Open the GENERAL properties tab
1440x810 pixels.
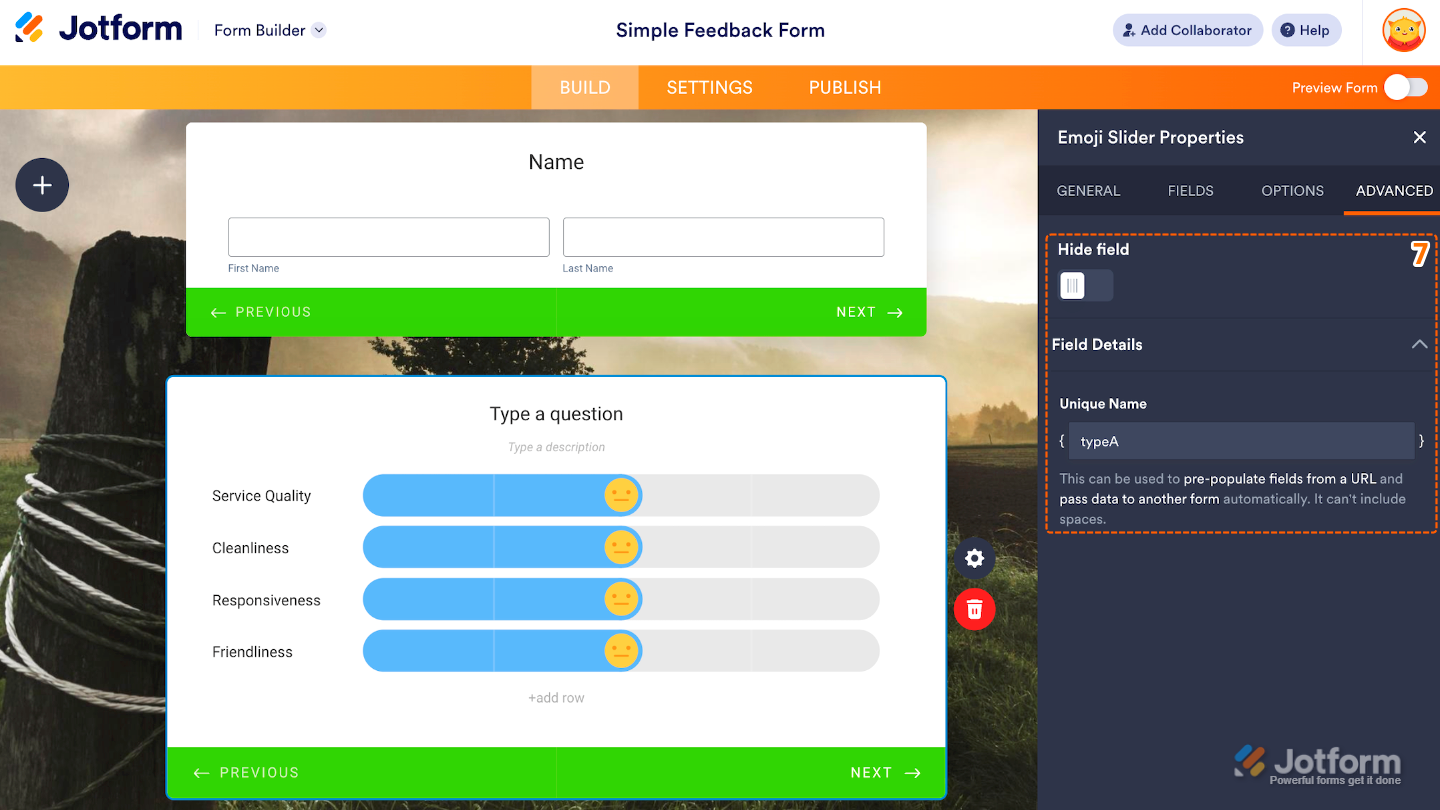pyautogui.click(x=1088, y=191)
